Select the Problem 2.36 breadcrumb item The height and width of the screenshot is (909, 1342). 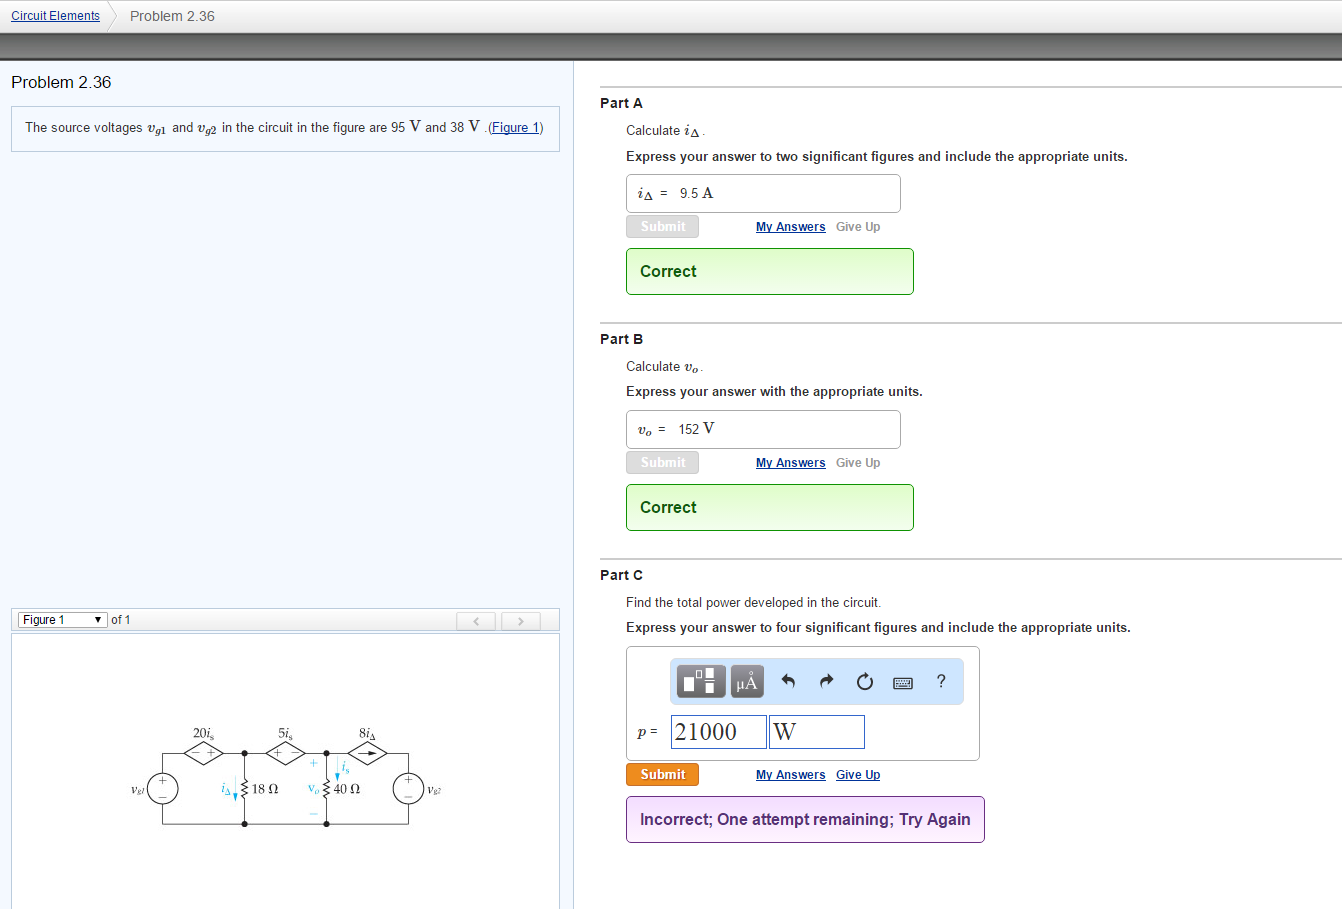(x=172, y=15)
